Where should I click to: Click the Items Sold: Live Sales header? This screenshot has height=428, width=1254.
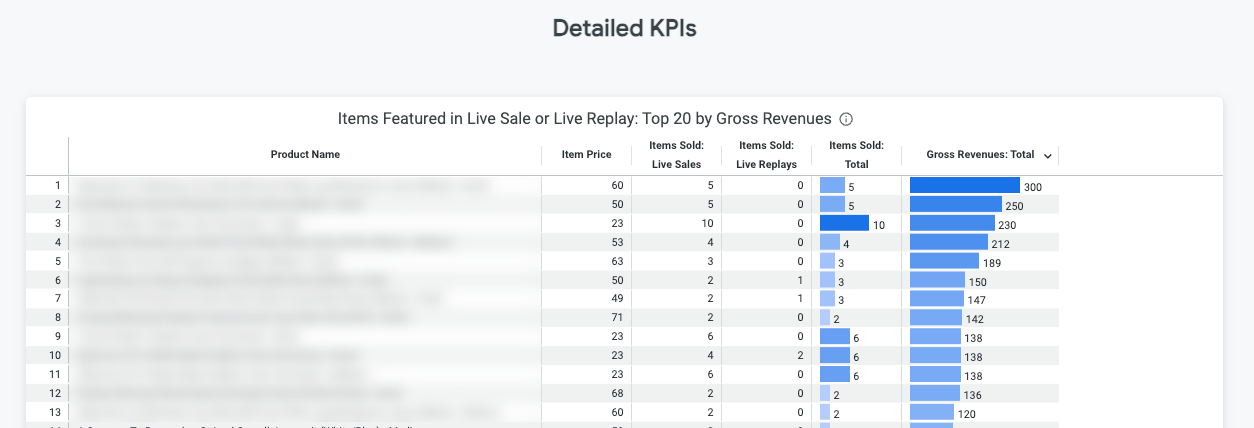(676, 155)
